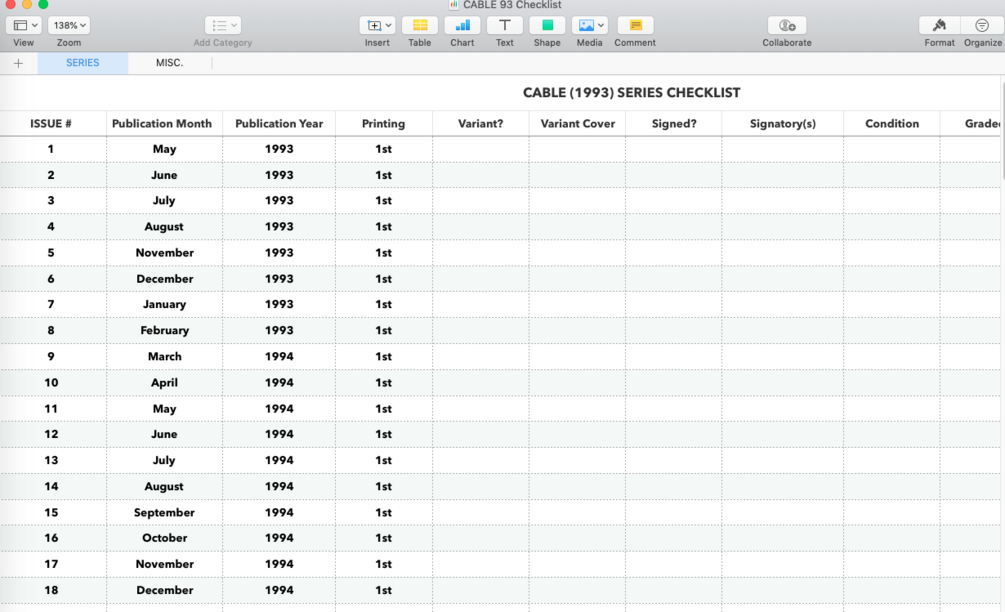This screenshot has height=612, width=1005.
Task: Add a Comment
Action: click(635, 26)
